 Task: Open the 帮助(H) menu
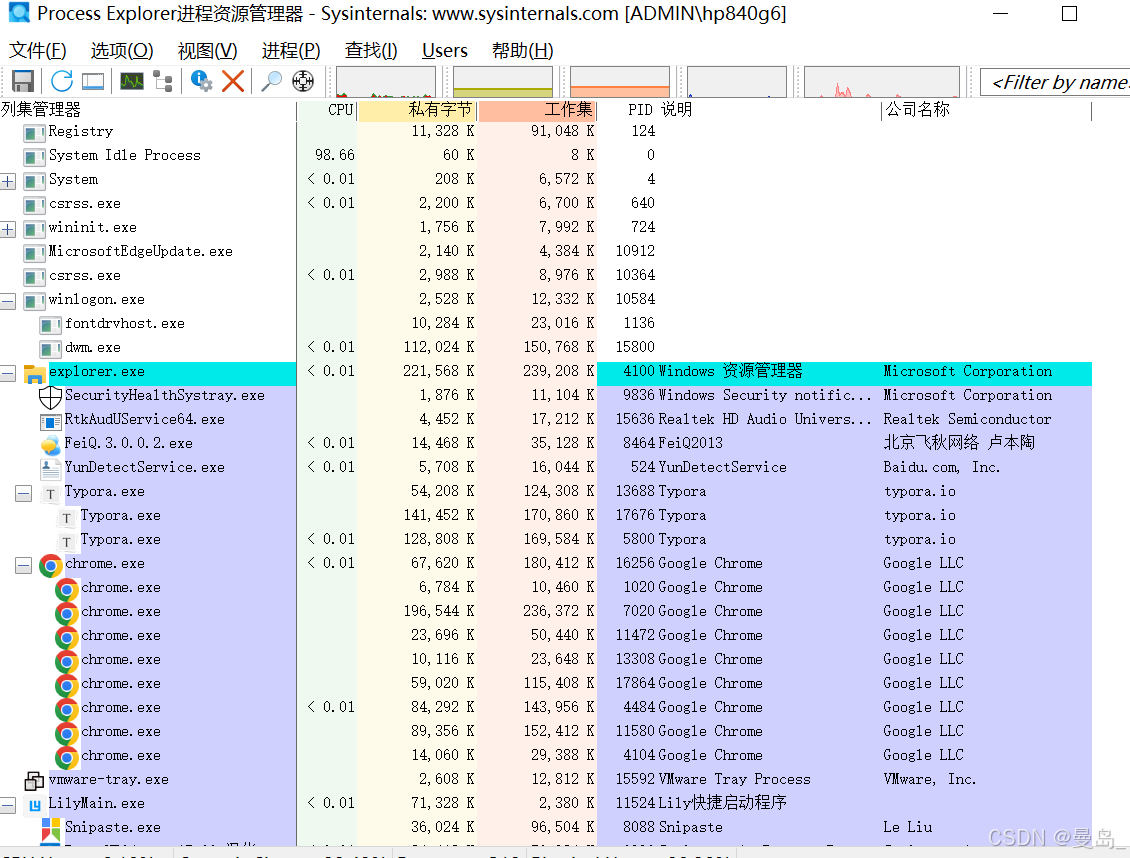click(x=522, y=50)
